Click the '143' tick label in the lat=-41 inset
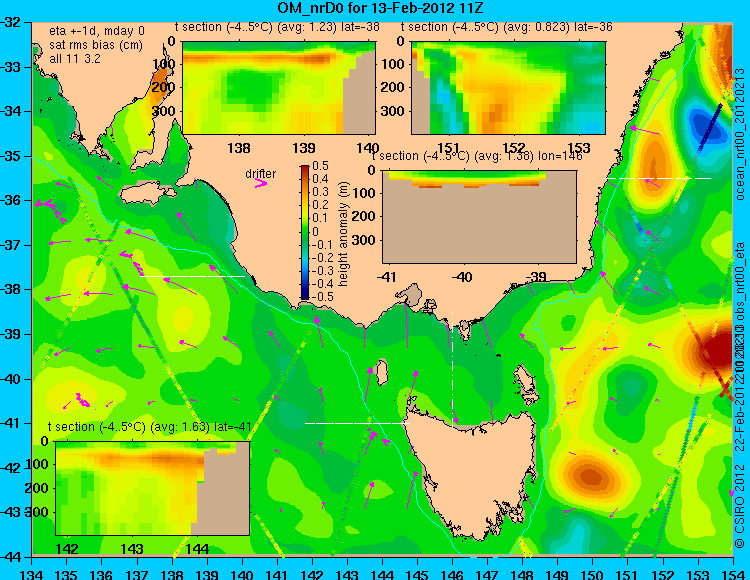Image resolution: width=750 pixels, height=580 pixels. (x=132, y=548)
